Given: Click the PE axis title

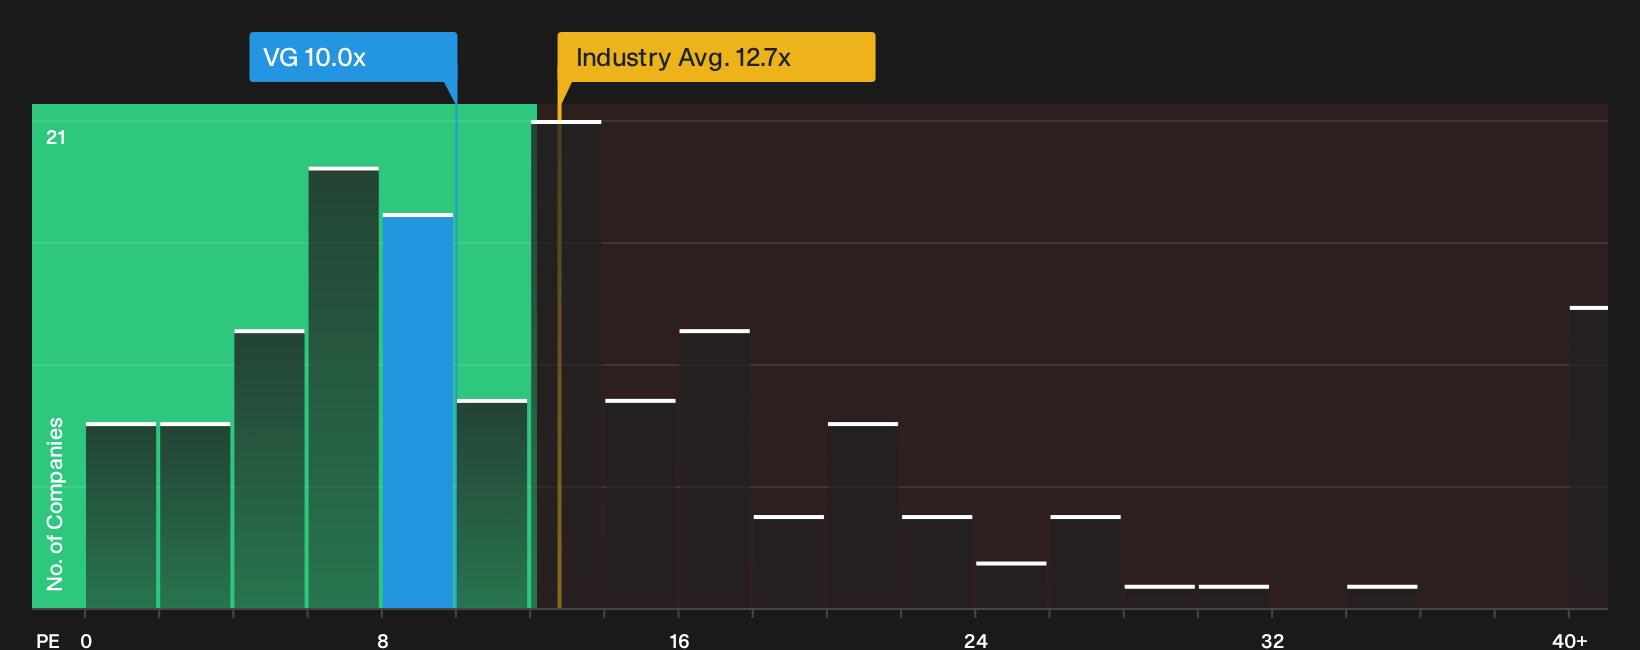Looking at the screenshot, I should tap(48, 640).
